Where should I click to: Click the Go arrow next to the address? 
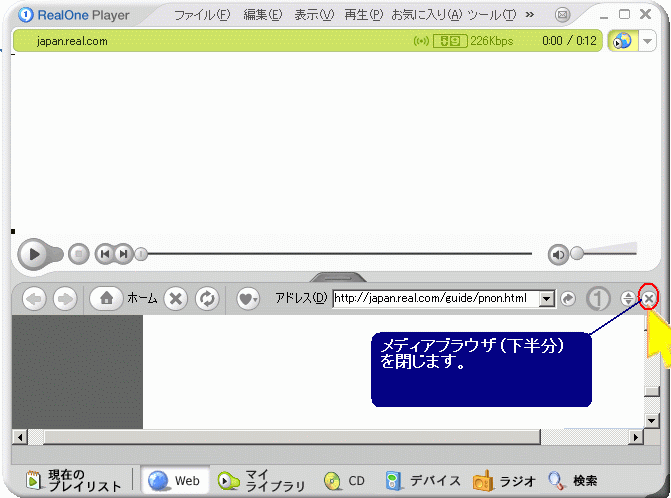568,299
